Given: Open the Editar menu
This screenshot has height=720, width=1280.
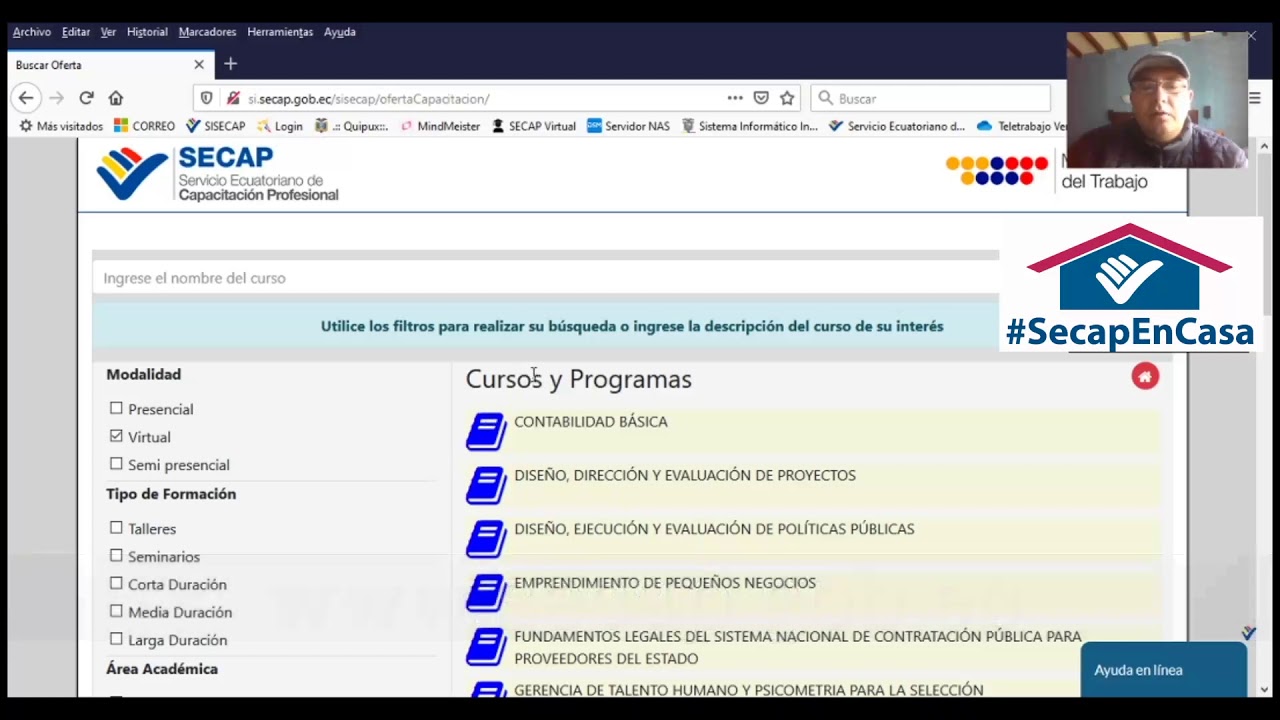Looking at the screenshot, I should click(x=76, y=32).
